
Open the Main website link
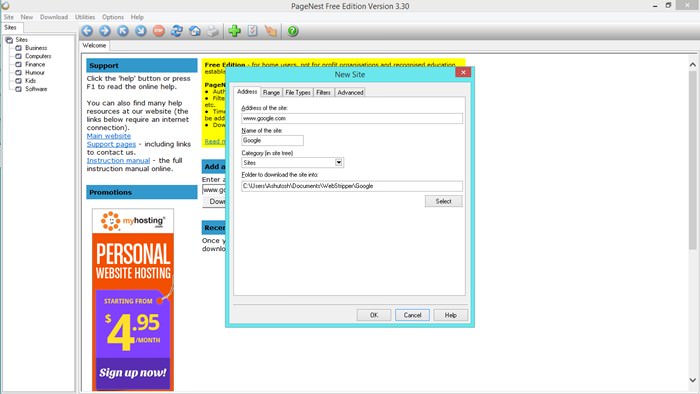click(x=108, y=136)
